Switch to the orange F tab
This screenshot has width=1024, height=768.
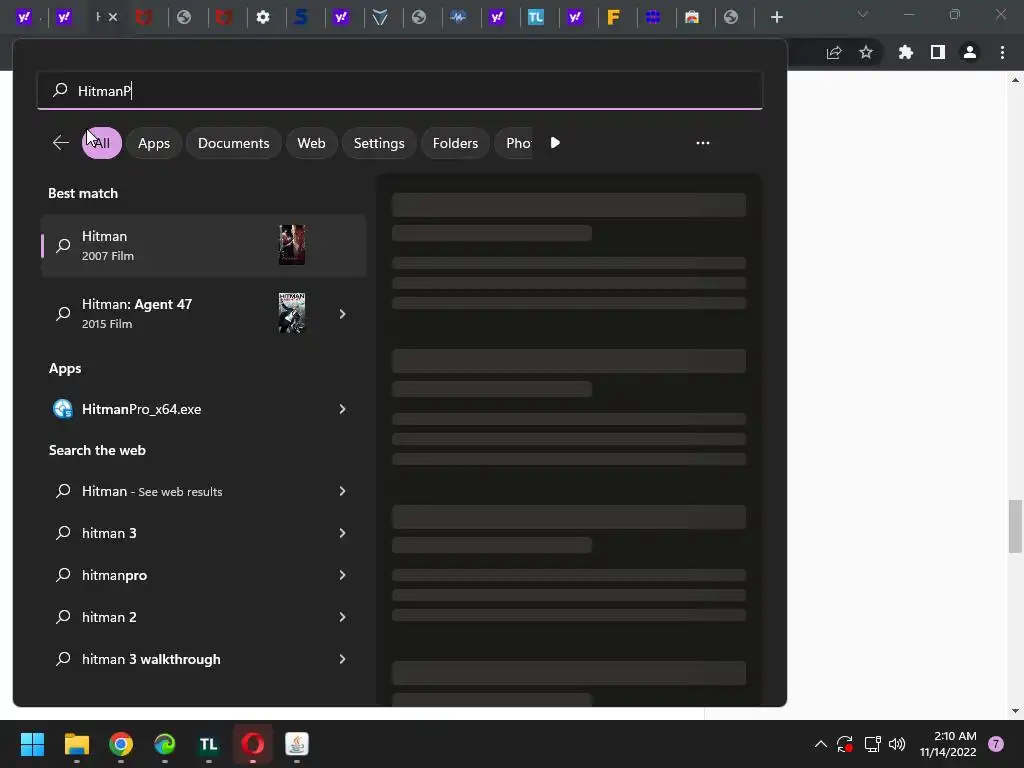[613, 18]
